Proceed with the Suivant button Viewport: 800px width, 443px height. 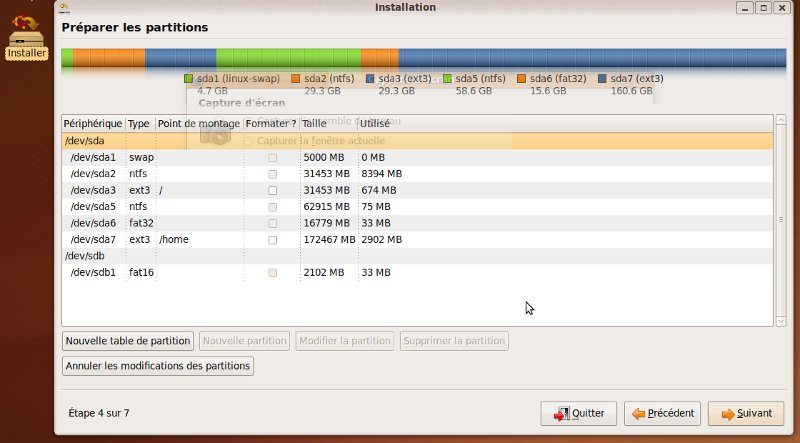click(x=746, y=413)
